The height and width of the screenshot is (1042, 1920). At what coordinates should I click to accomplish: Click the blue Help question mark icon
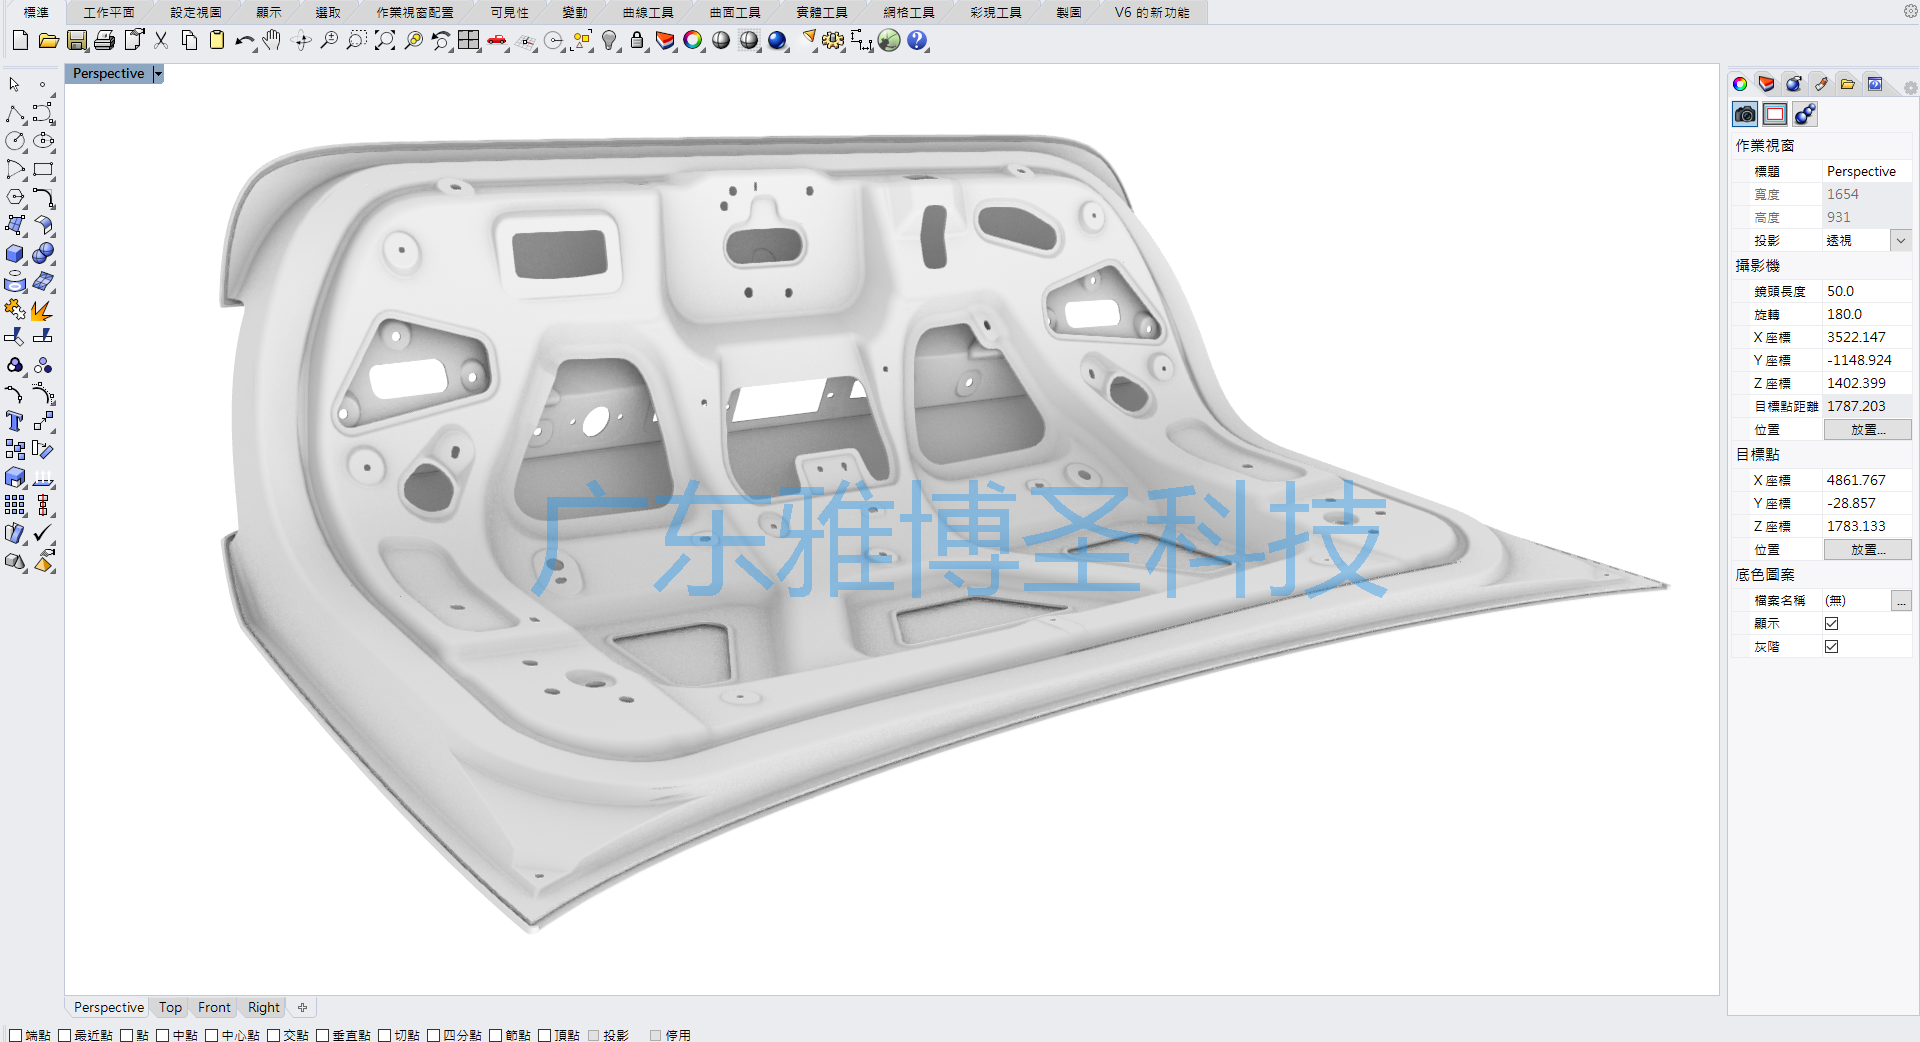917,41
